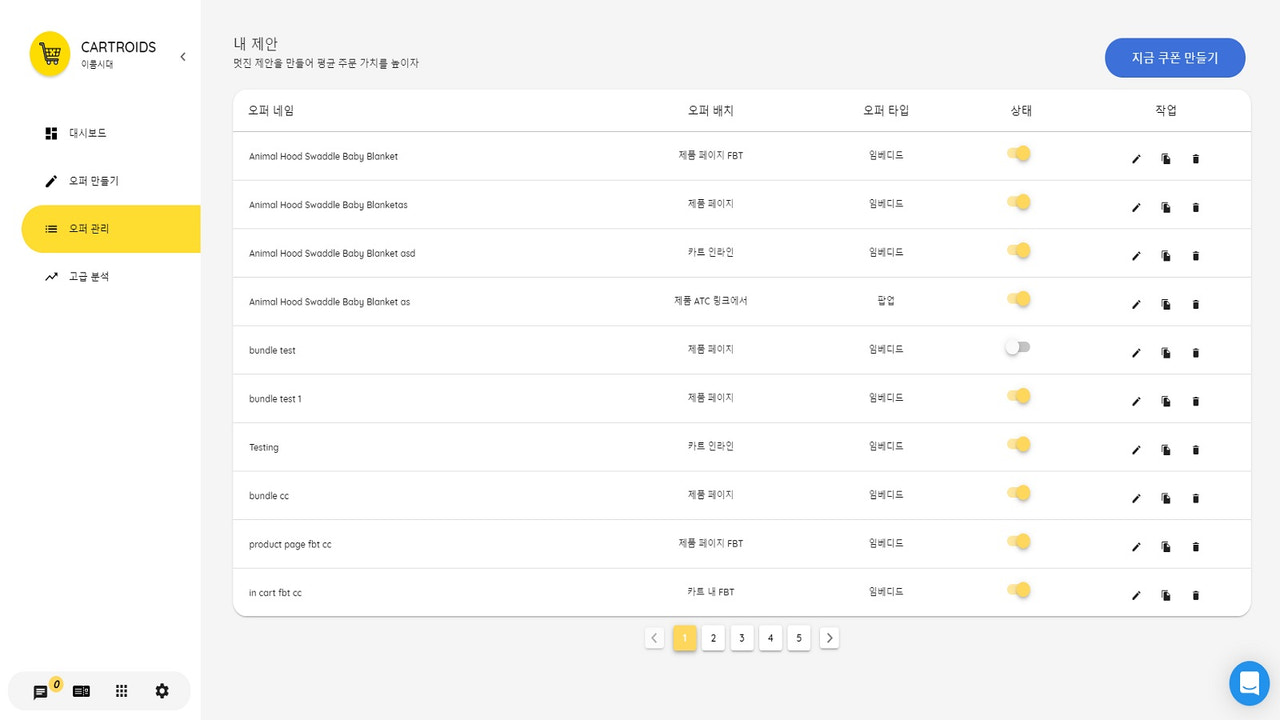Collapse the sidebar with the chevron

pos(183,57)
